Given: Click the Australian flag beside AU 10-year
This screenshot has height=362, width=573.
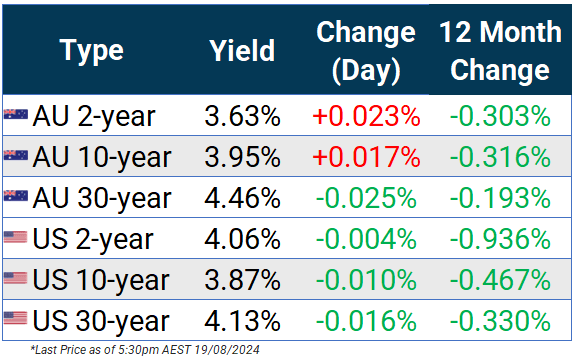Looking at the screenshot, I should tap(16, 156).
